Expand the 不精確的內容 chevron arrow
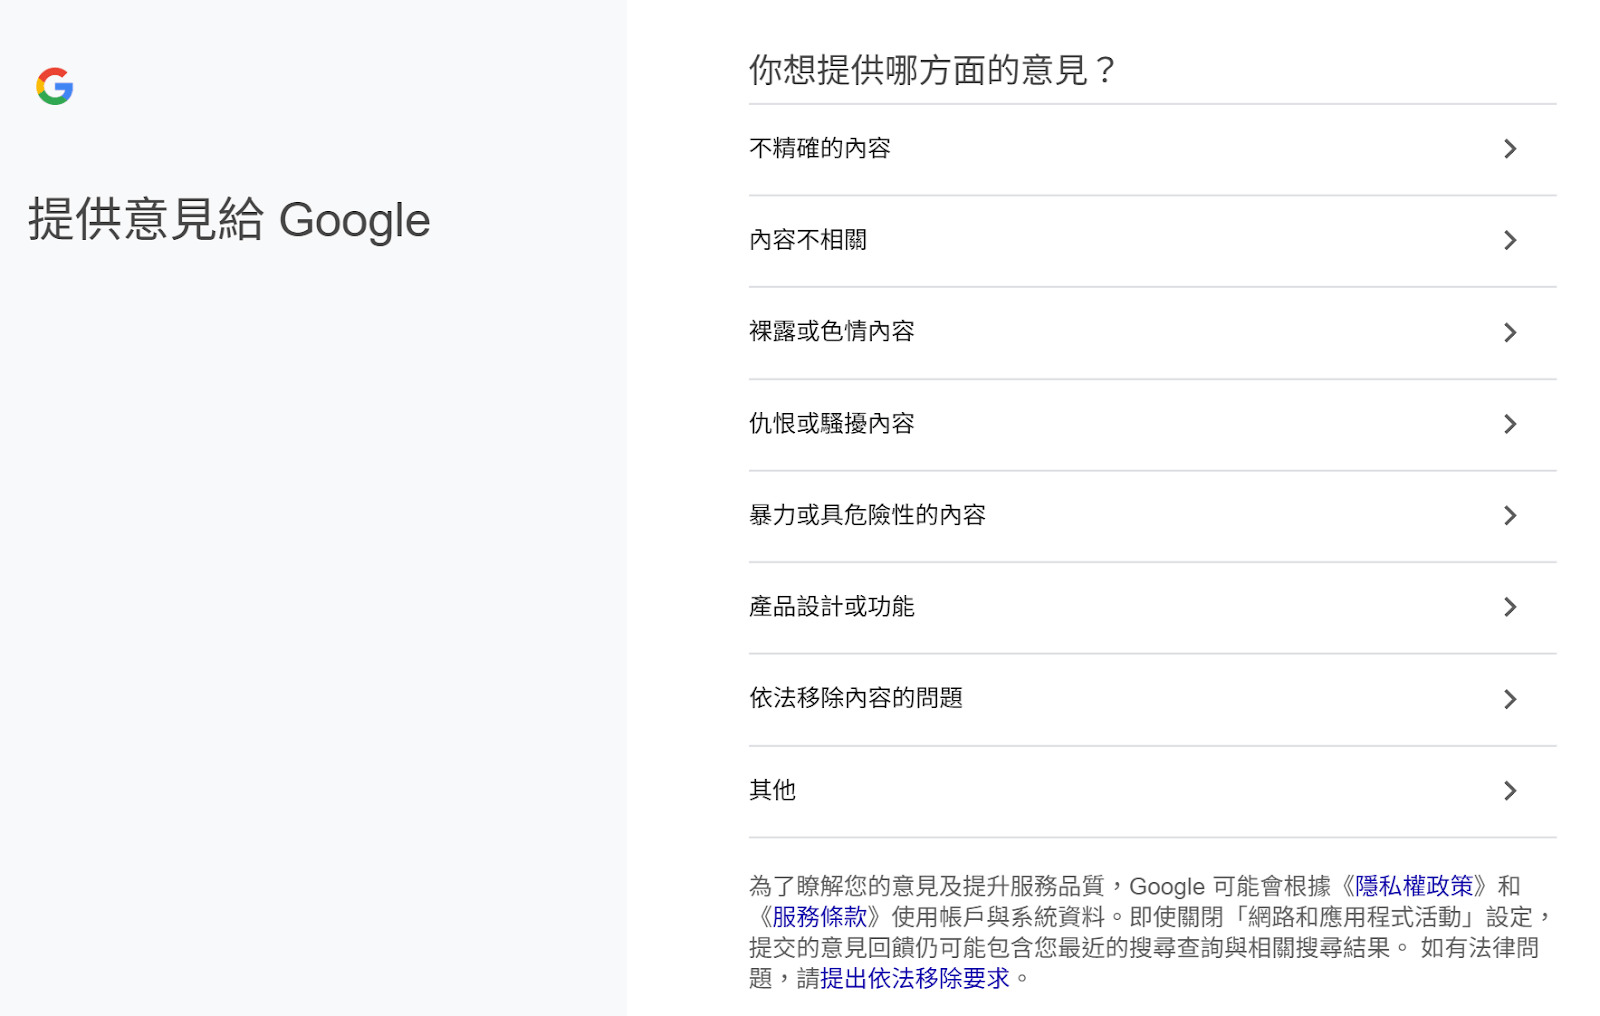The height and width of the screenshot is (1016, 1600). coord(1511,149)
